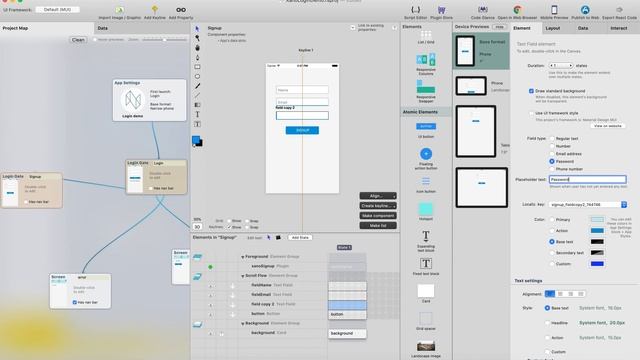This screenshot has width=640, height=360.
Task: Click the Add State button
Action: coord(300,238)
